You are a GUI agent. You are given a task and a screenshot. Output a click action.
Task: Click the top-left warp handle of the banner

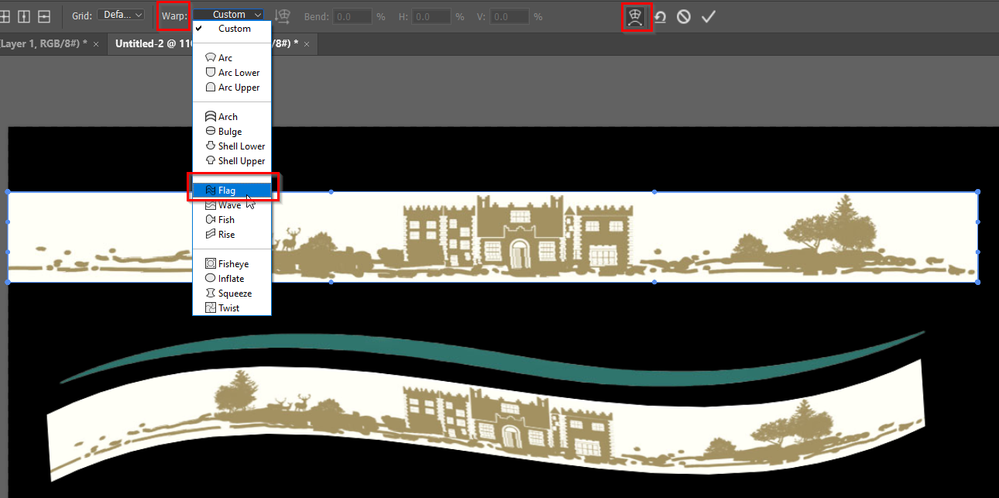8,192
